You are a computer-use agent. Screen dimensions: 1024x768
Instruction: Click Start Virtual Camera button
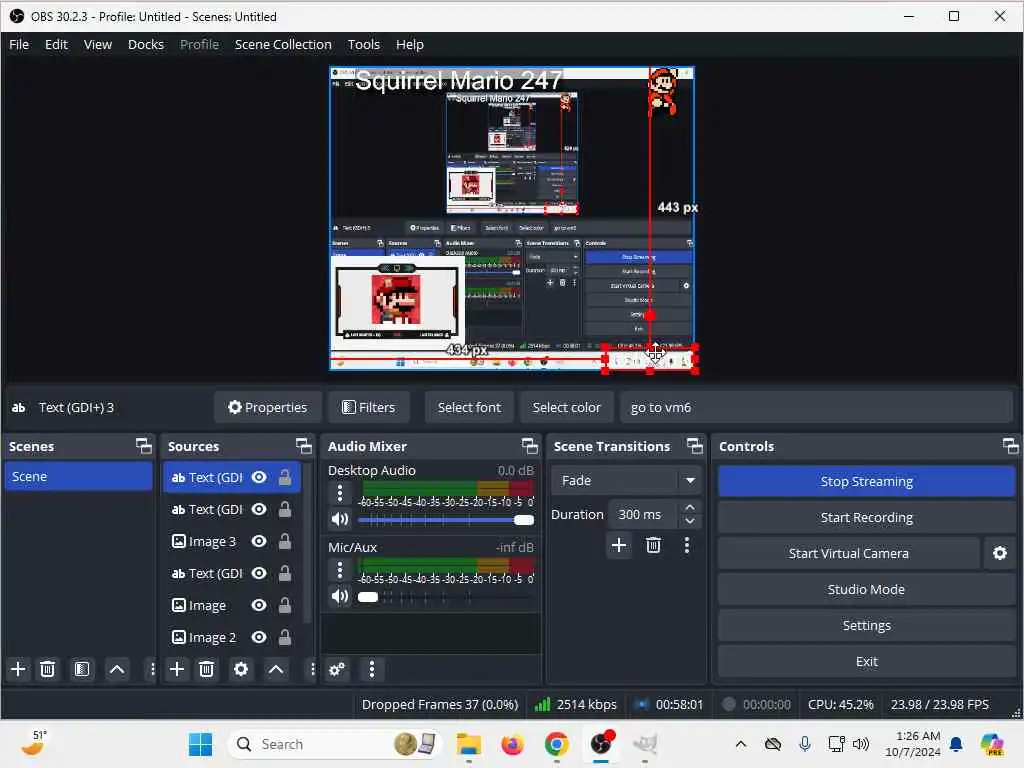[x=848, y=553]
